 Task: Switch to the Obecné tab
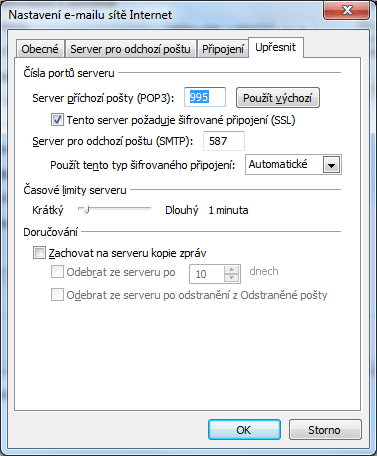[40, 49]
